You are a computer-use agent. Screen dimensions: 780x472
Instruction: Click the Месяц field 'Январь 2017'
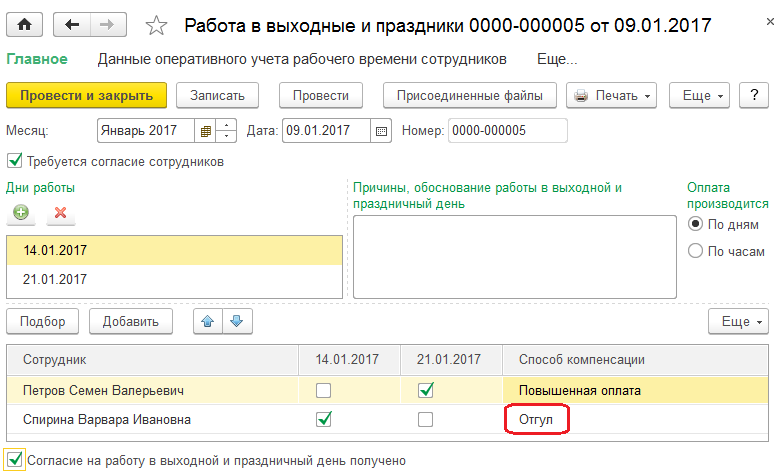145,131
